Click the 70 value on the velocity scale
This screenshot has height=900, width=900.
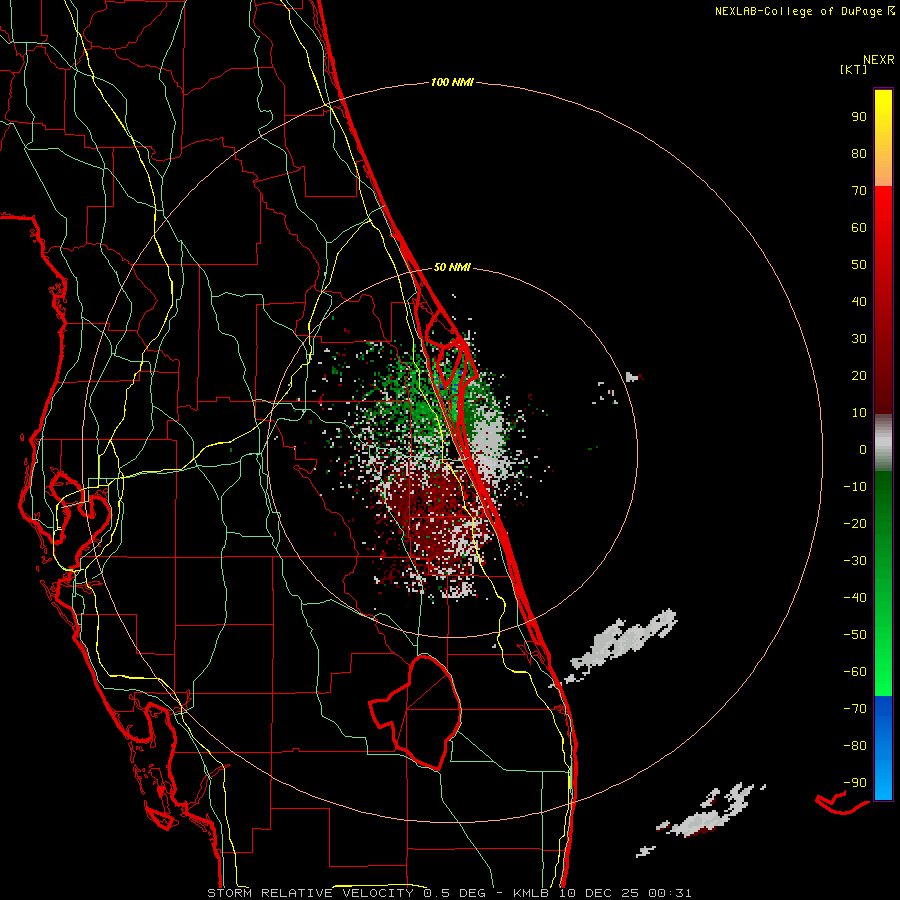pos(859,191)
